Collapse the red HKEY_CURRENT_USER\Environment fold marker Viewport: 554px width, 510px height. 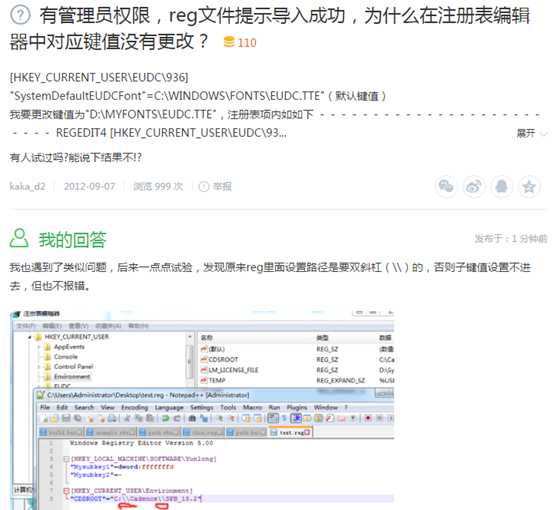[66, 491]
